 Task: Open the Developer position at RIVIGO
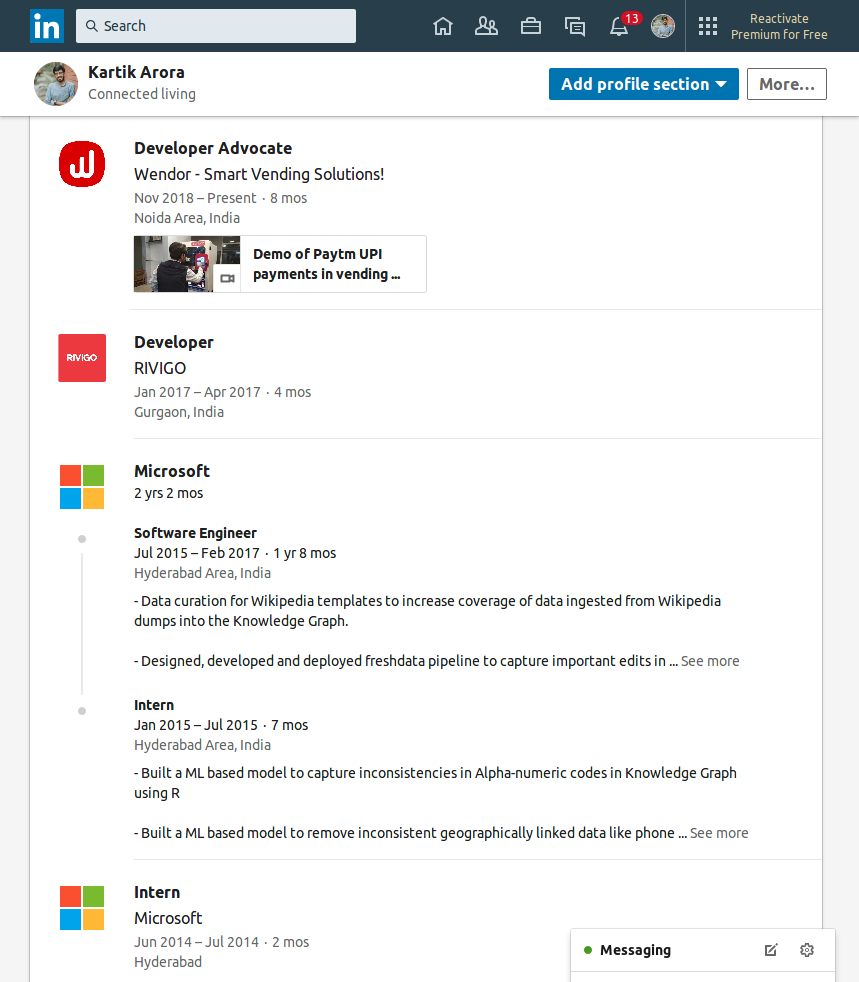(173, 343)
